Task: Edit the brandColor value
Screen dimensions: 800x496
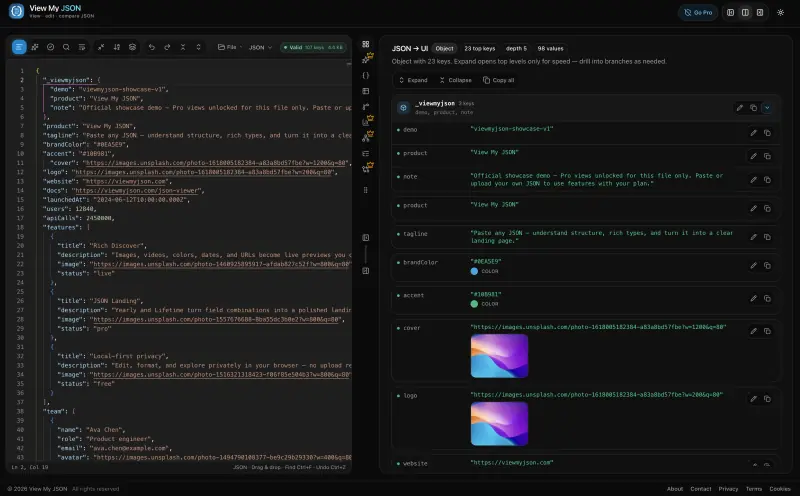Action: click(x=754, y=265)
